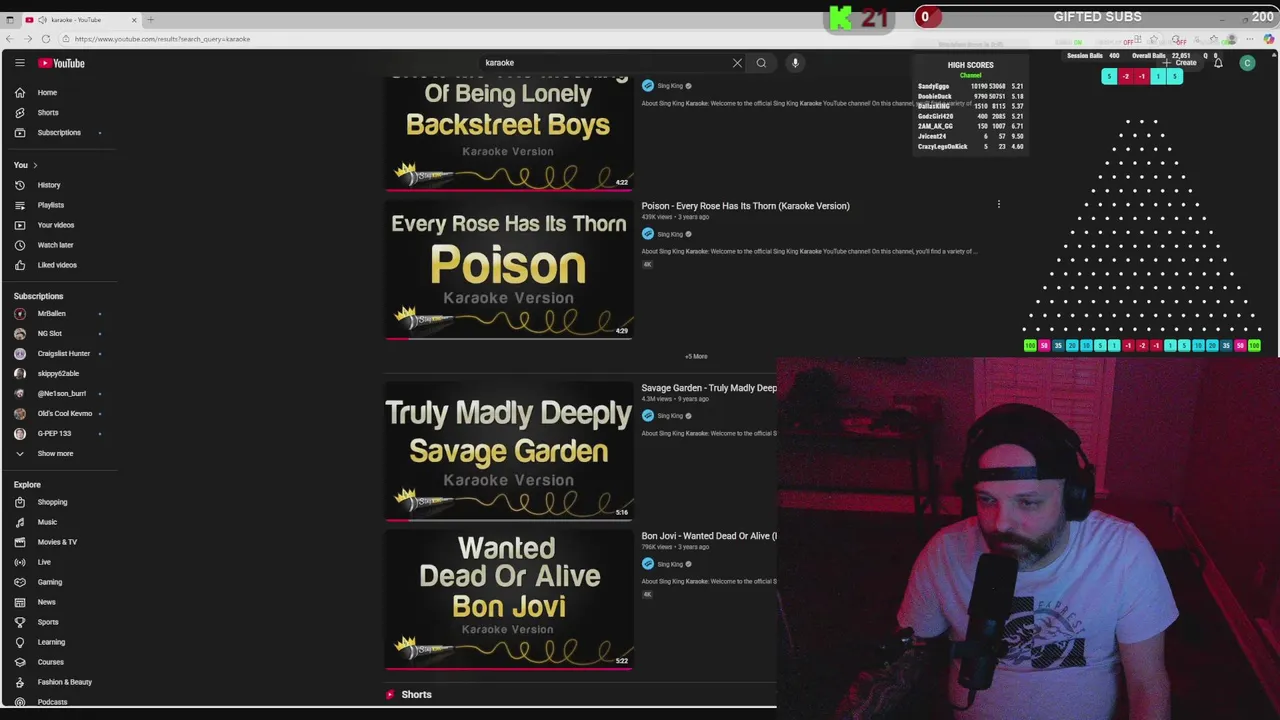Screen dimensions: 1280x720
Task: Expand +5 More results
Action: (x=696, y=356)
